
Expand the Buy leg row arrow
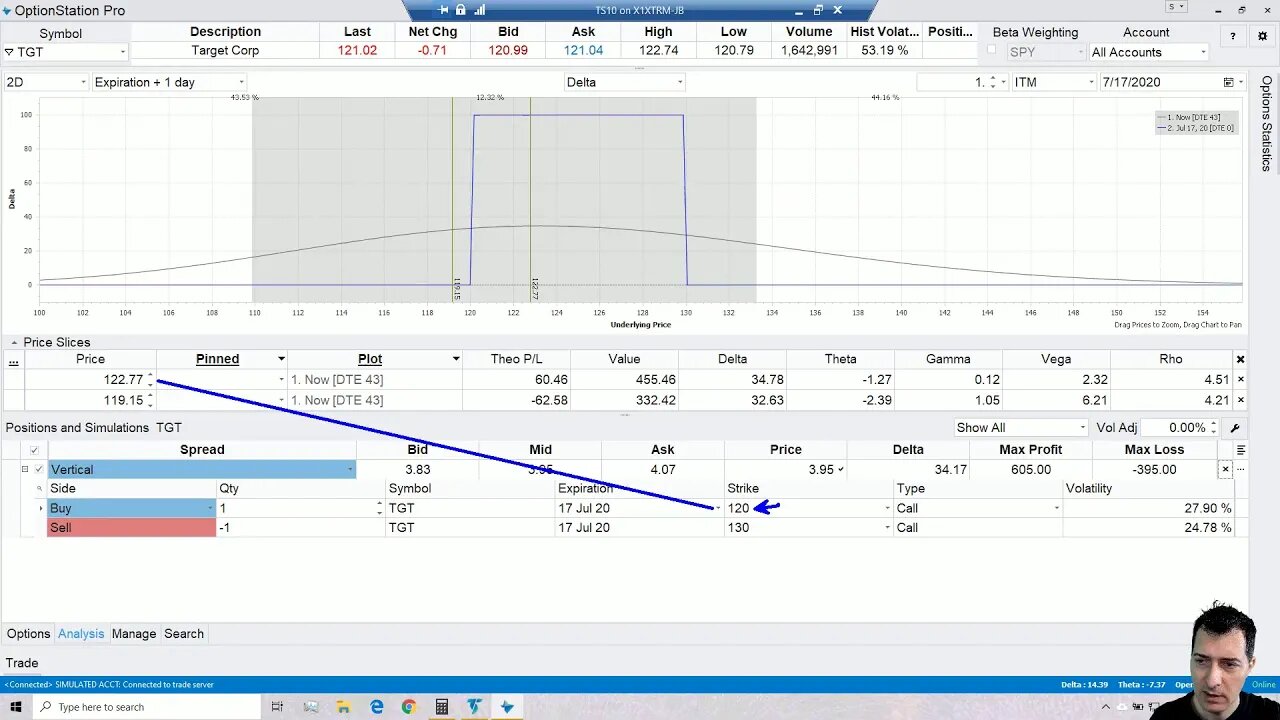coord(41,508)
